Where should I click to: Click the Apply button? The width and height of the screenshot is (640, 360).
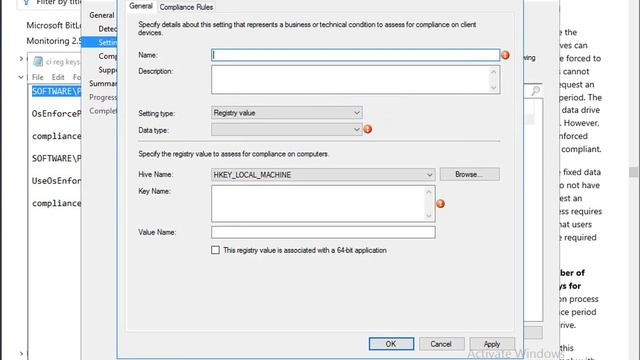[492, 344]
